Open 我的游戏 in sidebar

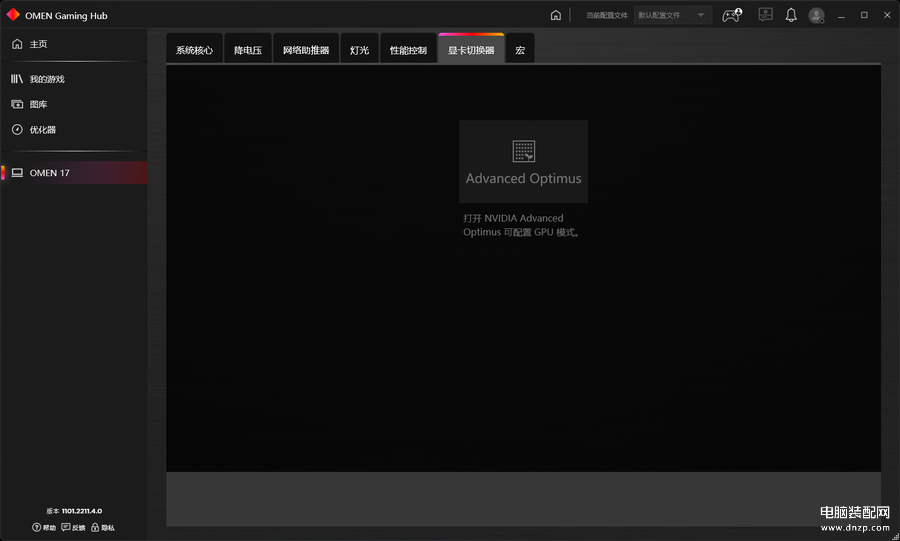click(73, 79)
